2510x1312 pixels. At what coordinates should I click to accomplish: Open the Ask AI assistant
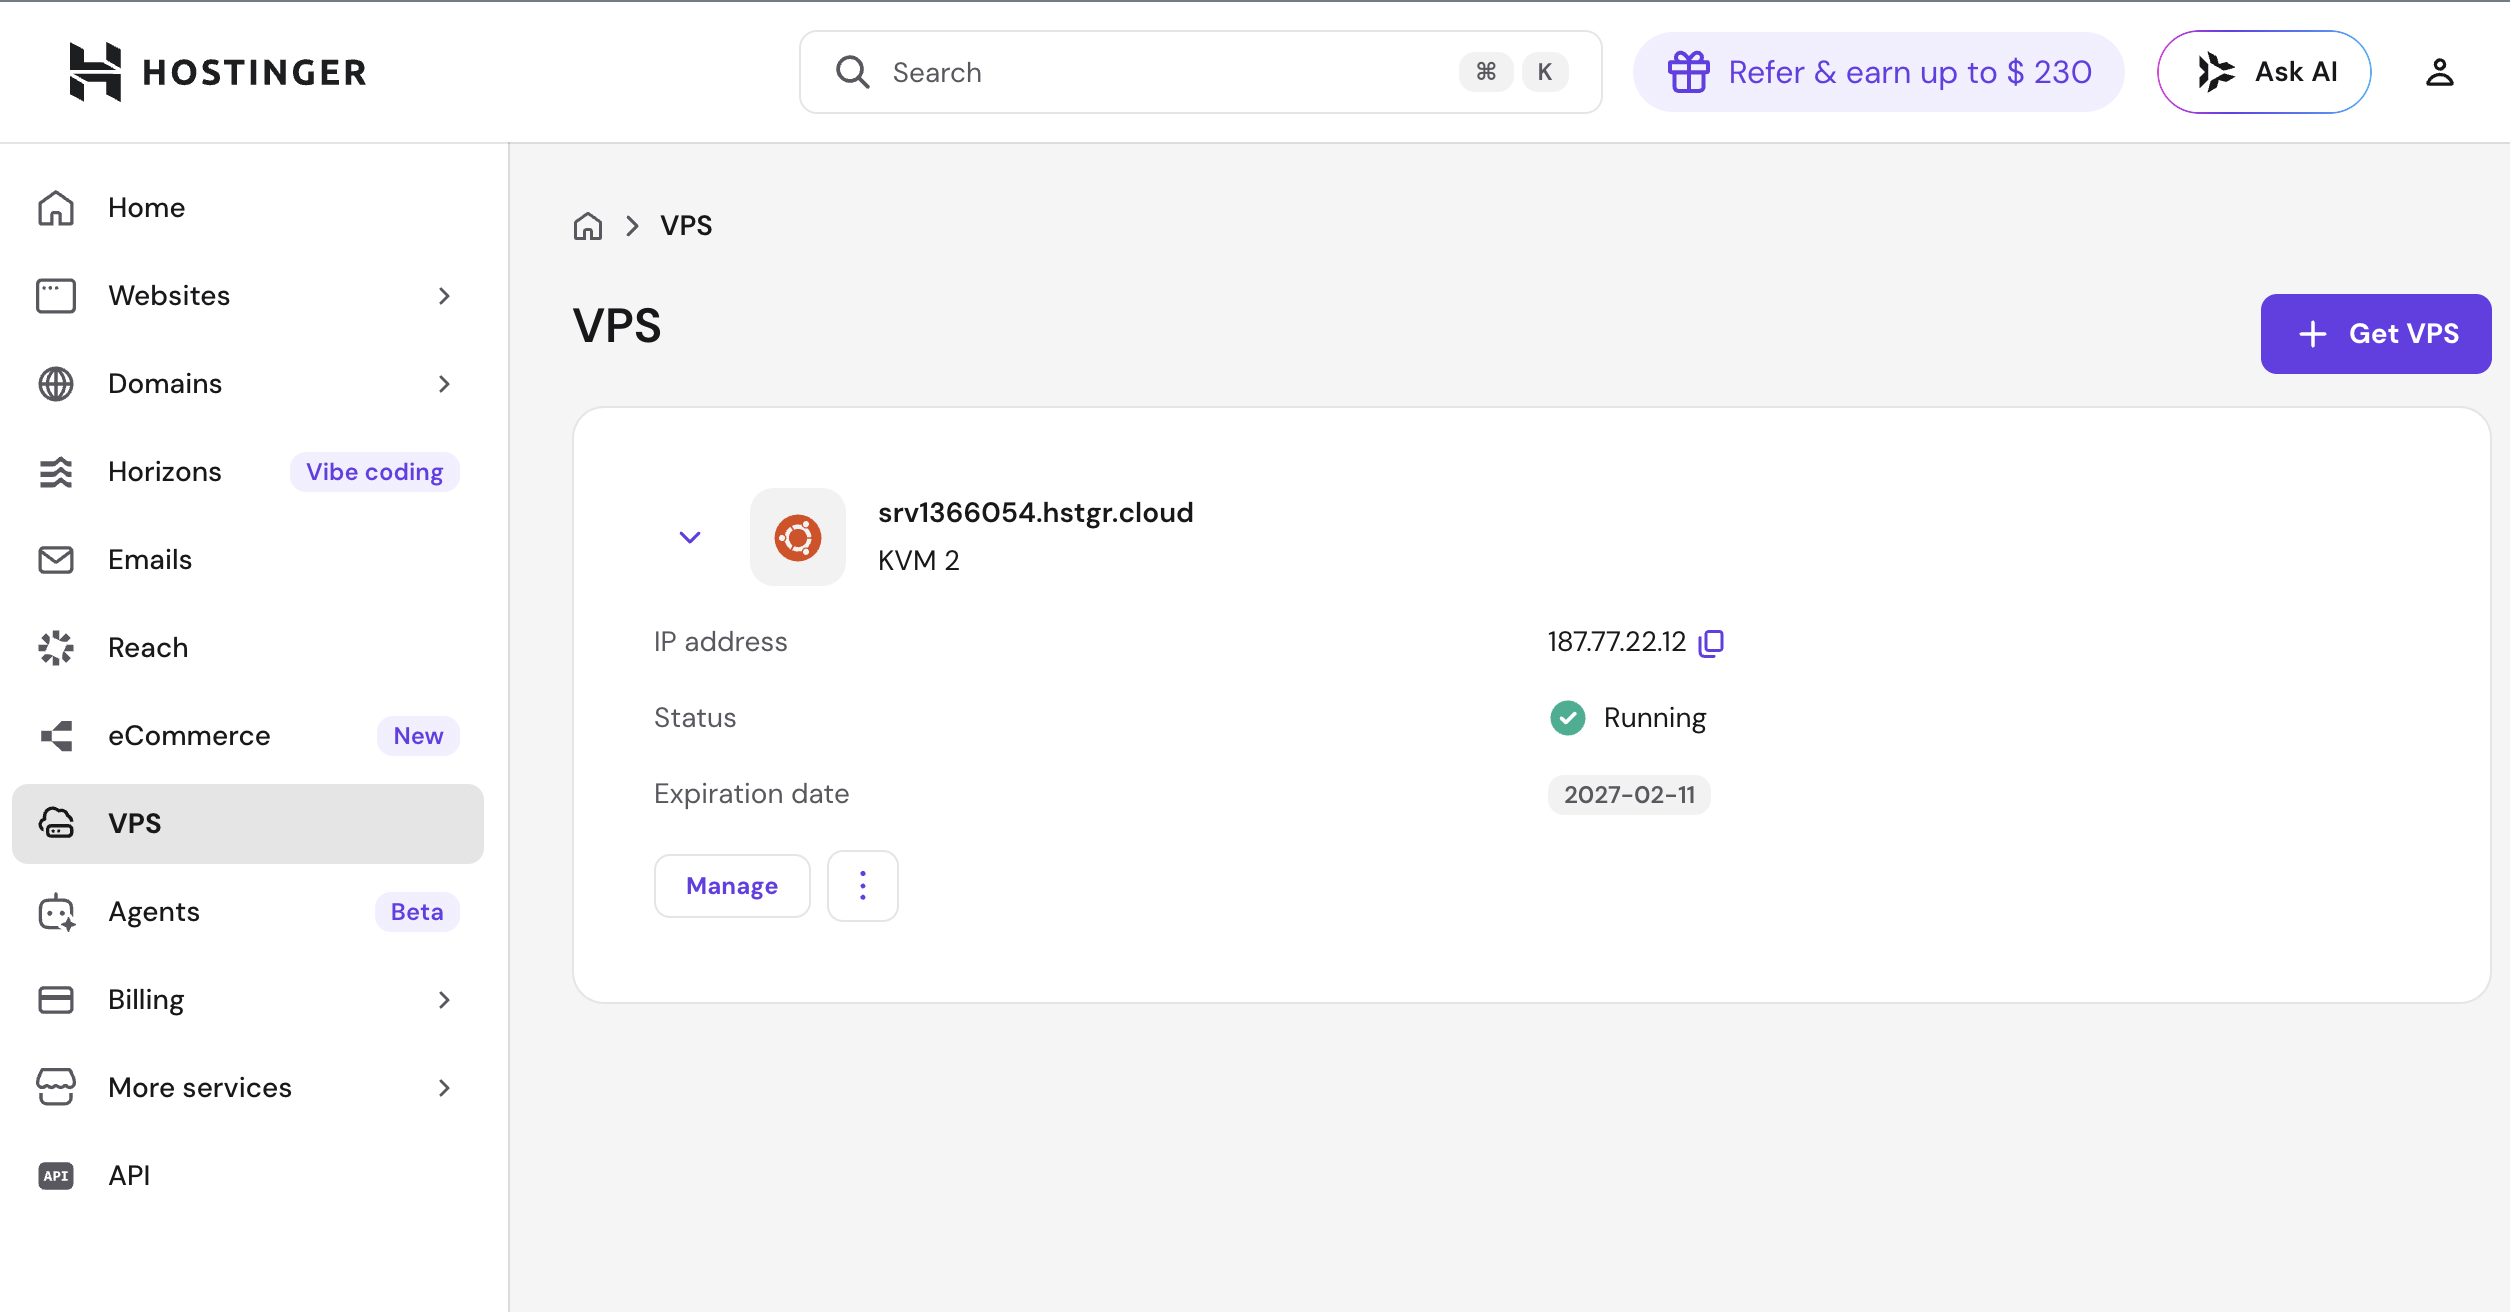click(x=2264, y=72)
